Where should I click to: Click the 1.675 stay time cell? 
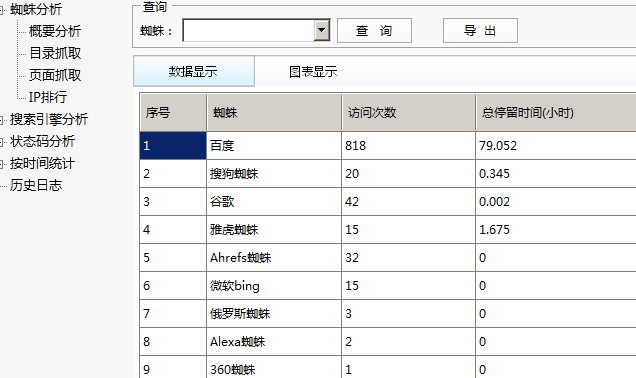click(x=556, y=230)
